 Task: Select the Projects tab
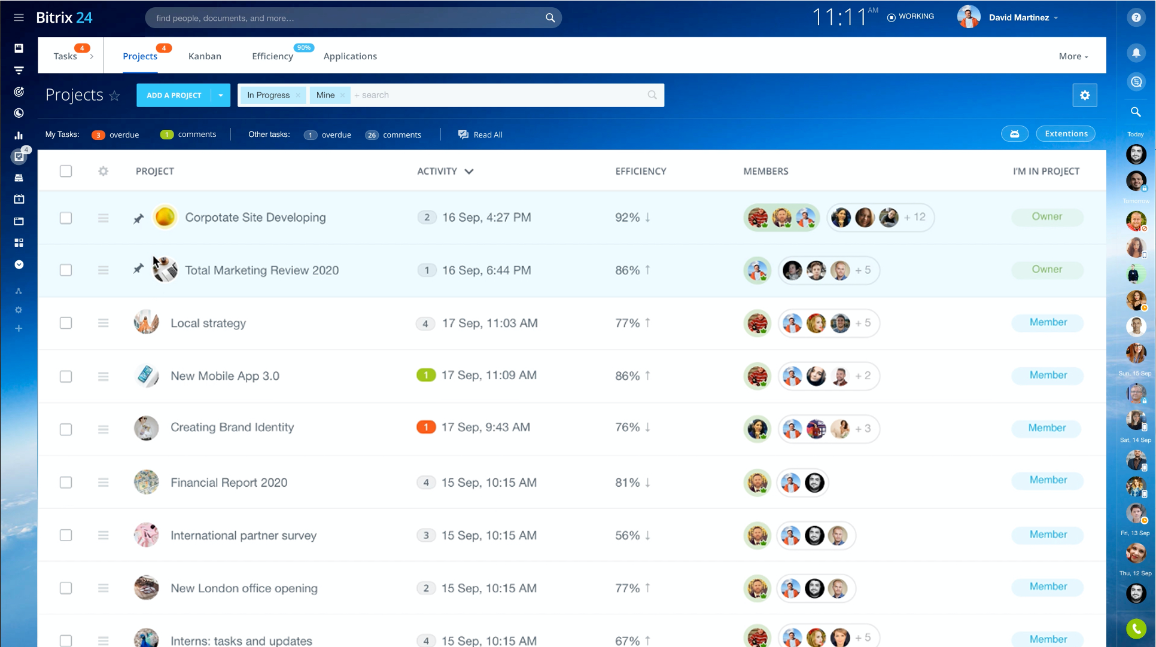pos(140,56)
